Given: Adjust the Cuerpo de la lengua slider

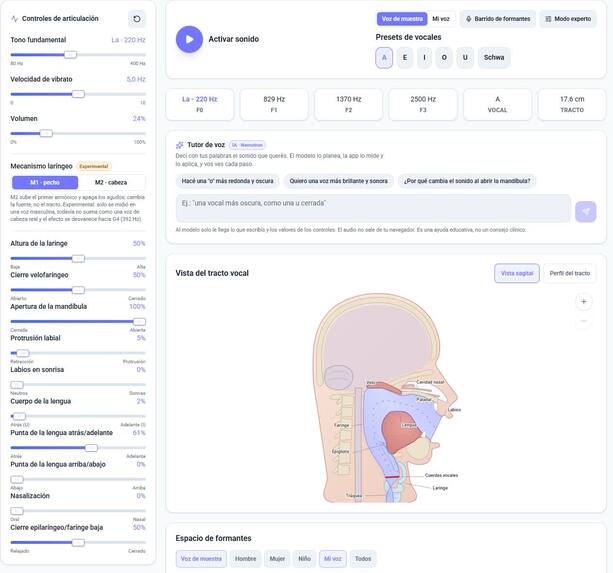Looking at the screenshot, I should pyautogui.click(x=78, y=416).
